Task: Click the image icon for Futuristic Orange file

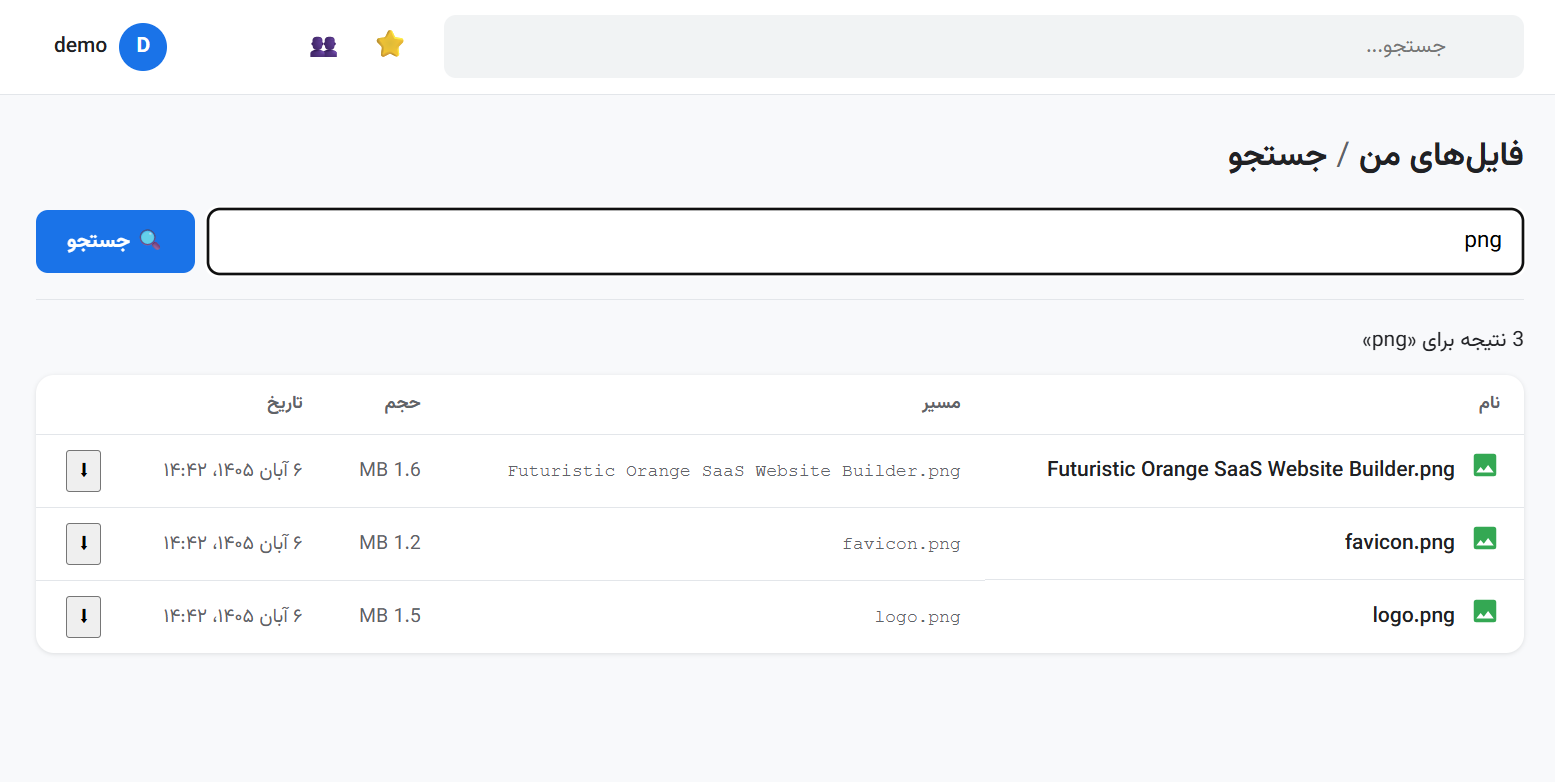Action: [1485, 466]
